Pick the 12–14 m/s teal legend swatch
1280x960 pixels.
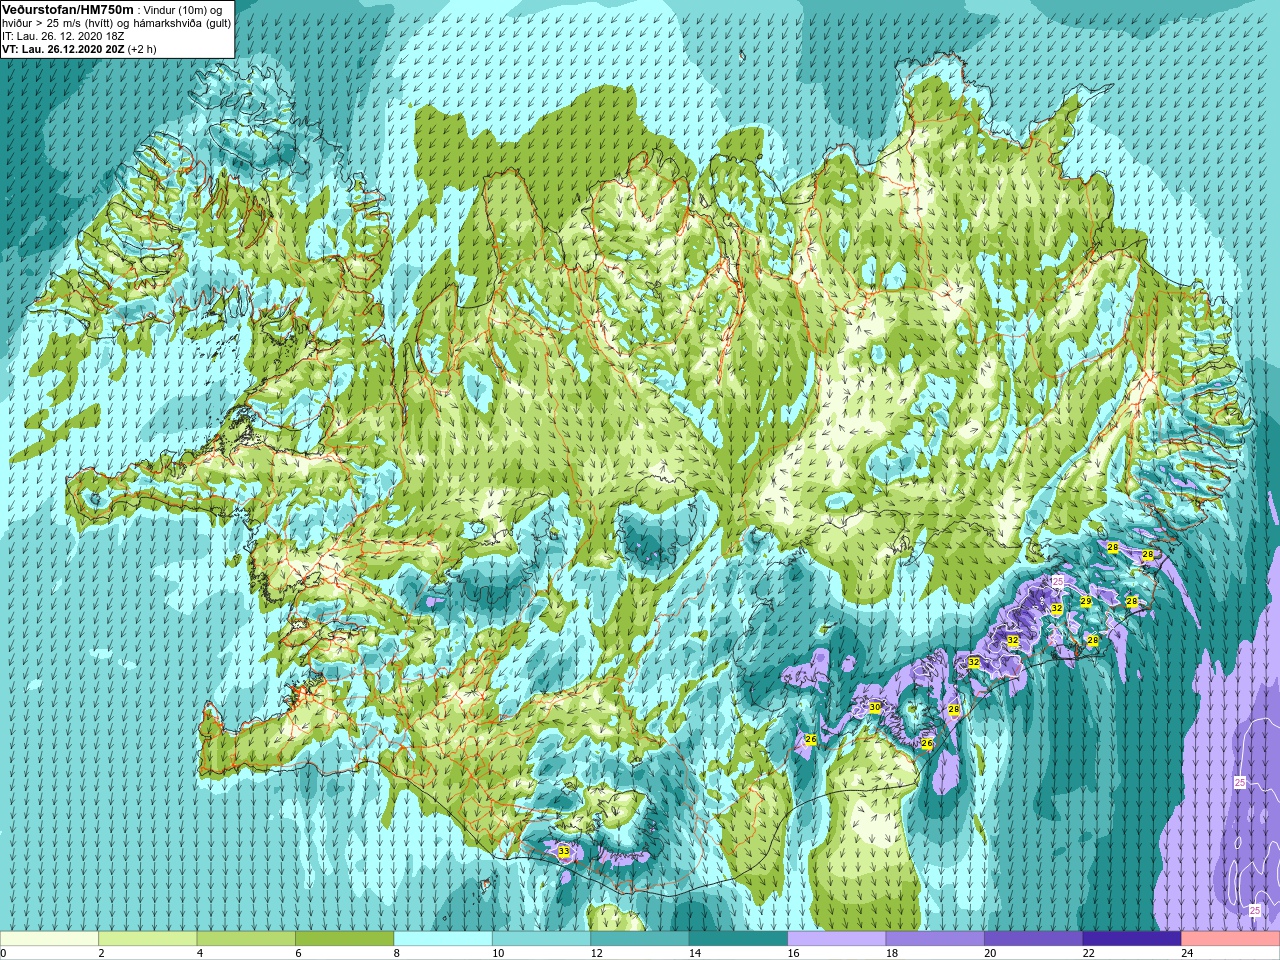[640, 939]
